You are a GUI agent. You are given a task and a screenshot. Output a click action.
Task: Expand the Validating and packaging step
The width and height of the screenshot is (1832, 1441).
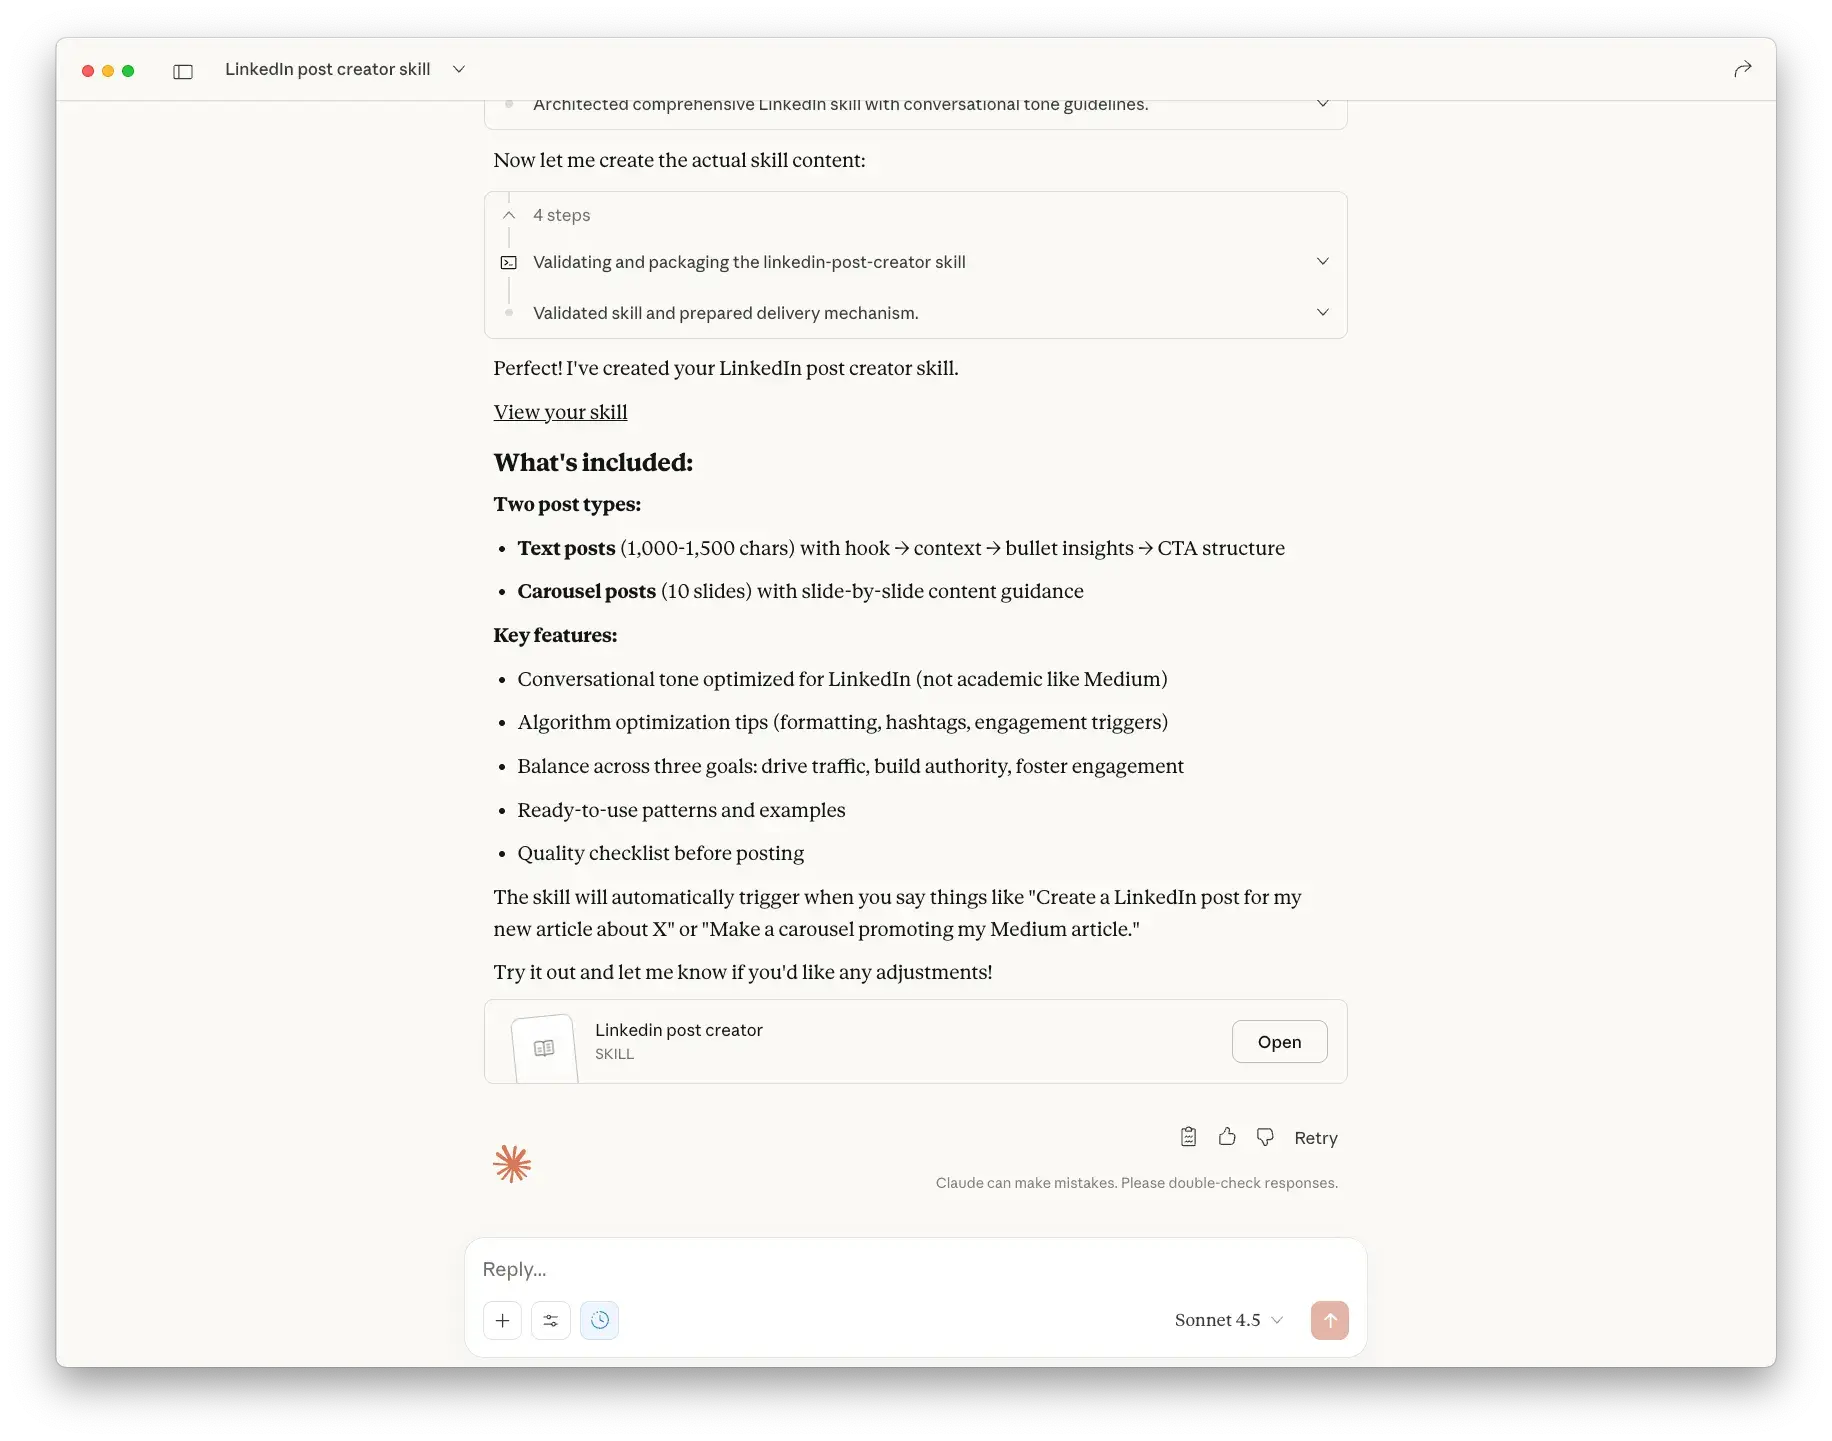(1322, 262)
